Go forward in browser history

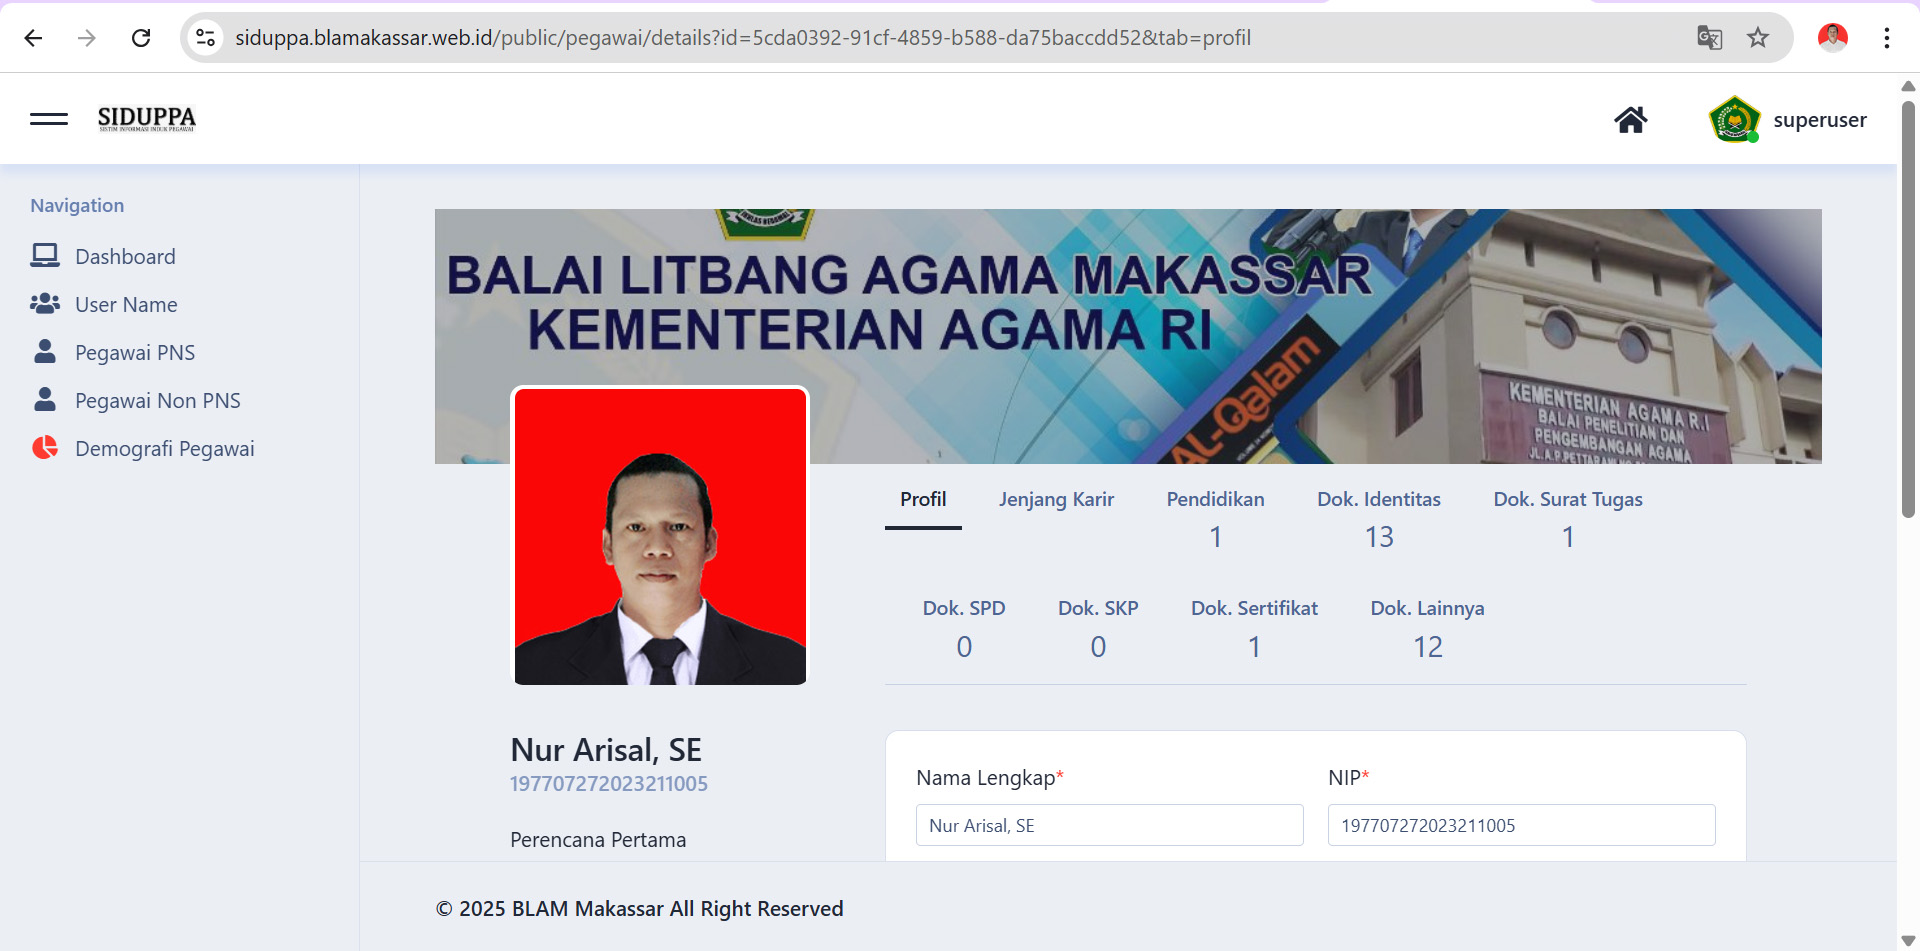pyautogui.click(x=87, y=38)
